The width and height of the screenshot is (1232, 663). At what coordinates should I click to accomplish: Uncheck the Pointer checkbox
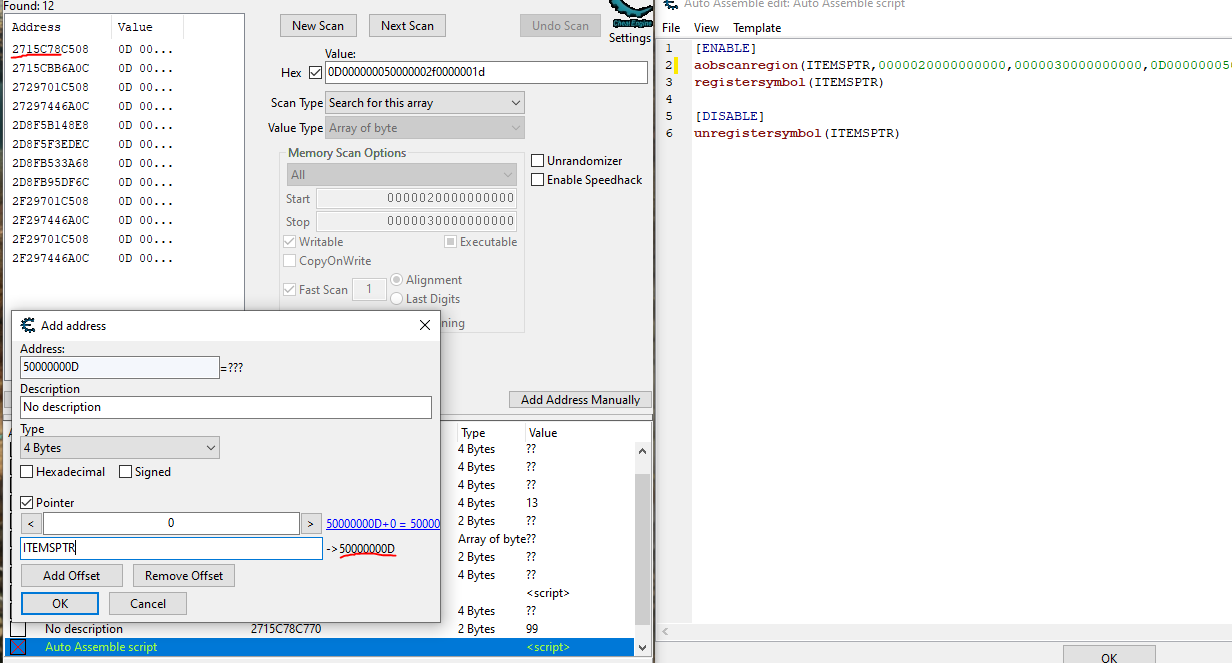coord(28,503)
